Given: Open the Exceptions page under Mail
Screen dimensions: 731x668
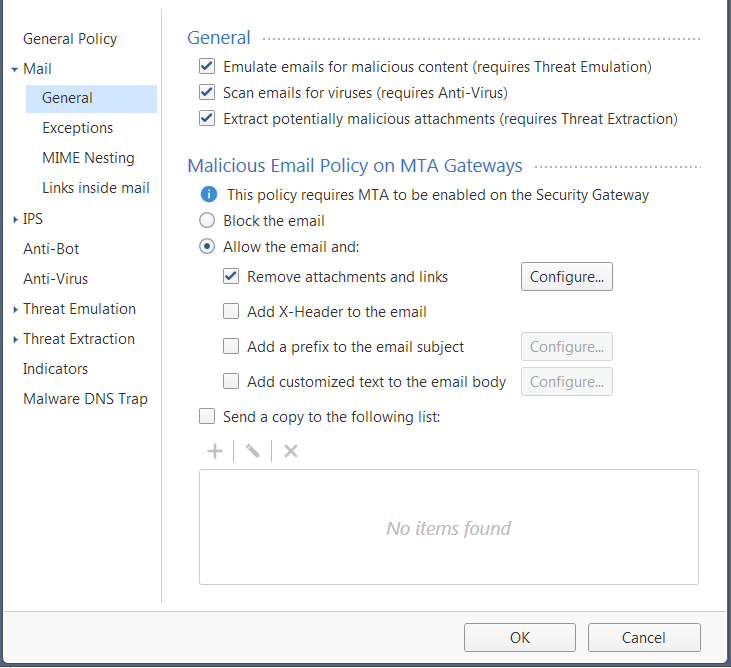Looking at the screenshot, I should point(77,128).
